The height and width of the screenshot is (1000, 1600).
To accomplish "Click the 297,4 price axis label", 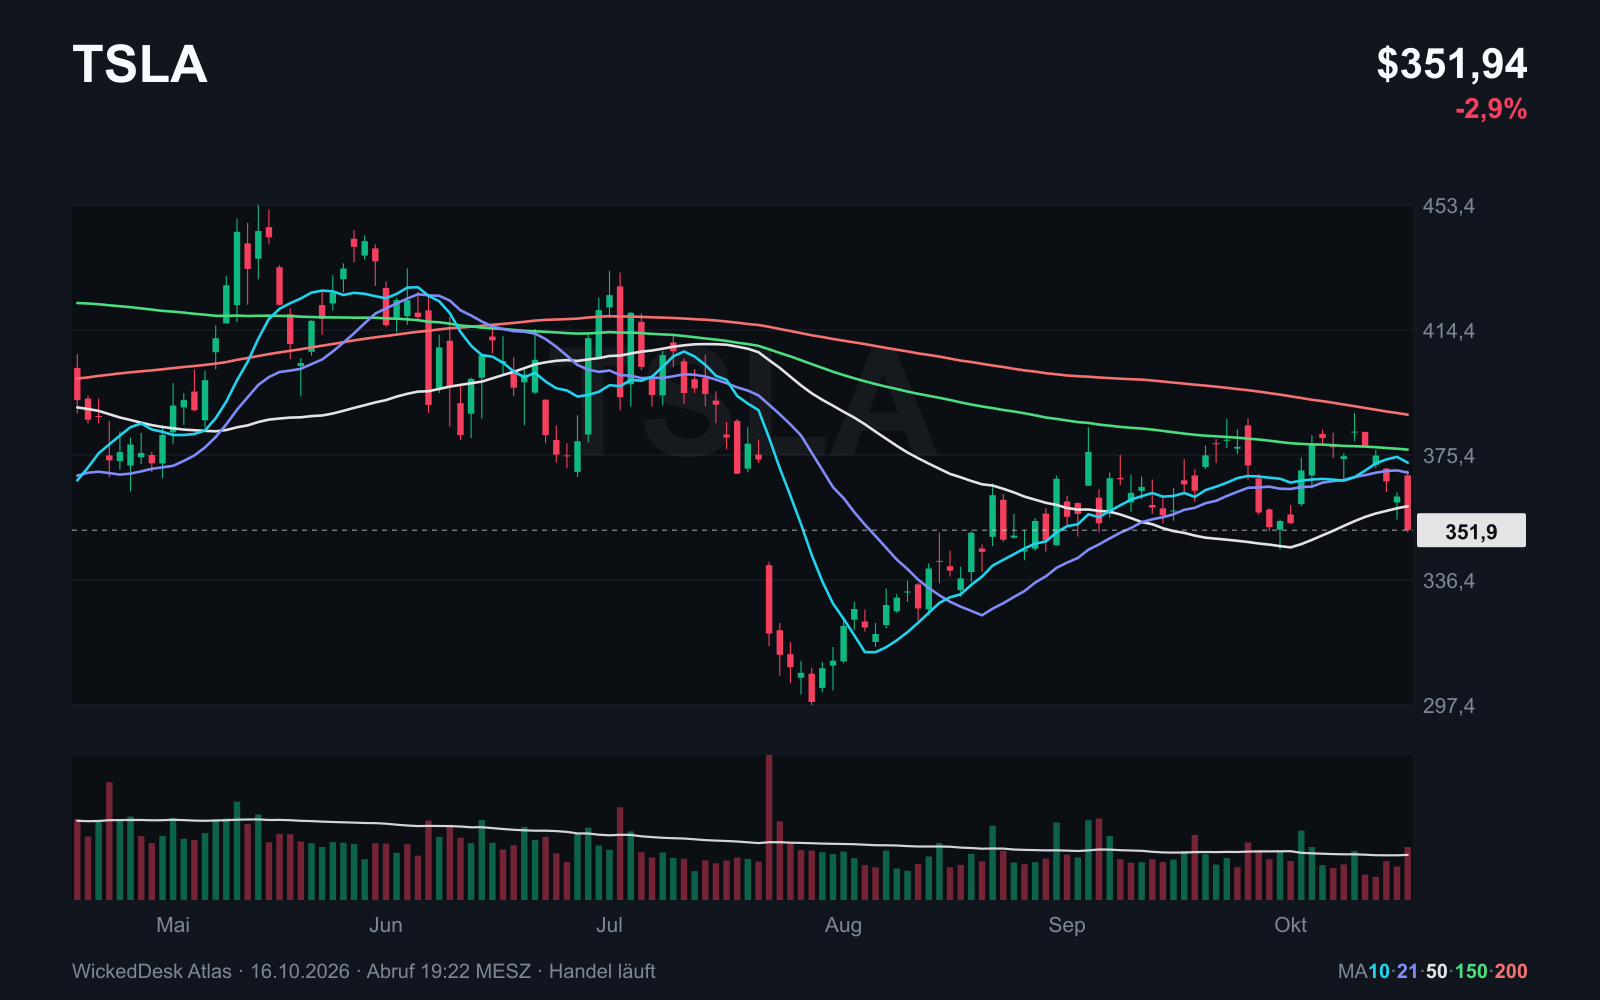I will 1449,706.
